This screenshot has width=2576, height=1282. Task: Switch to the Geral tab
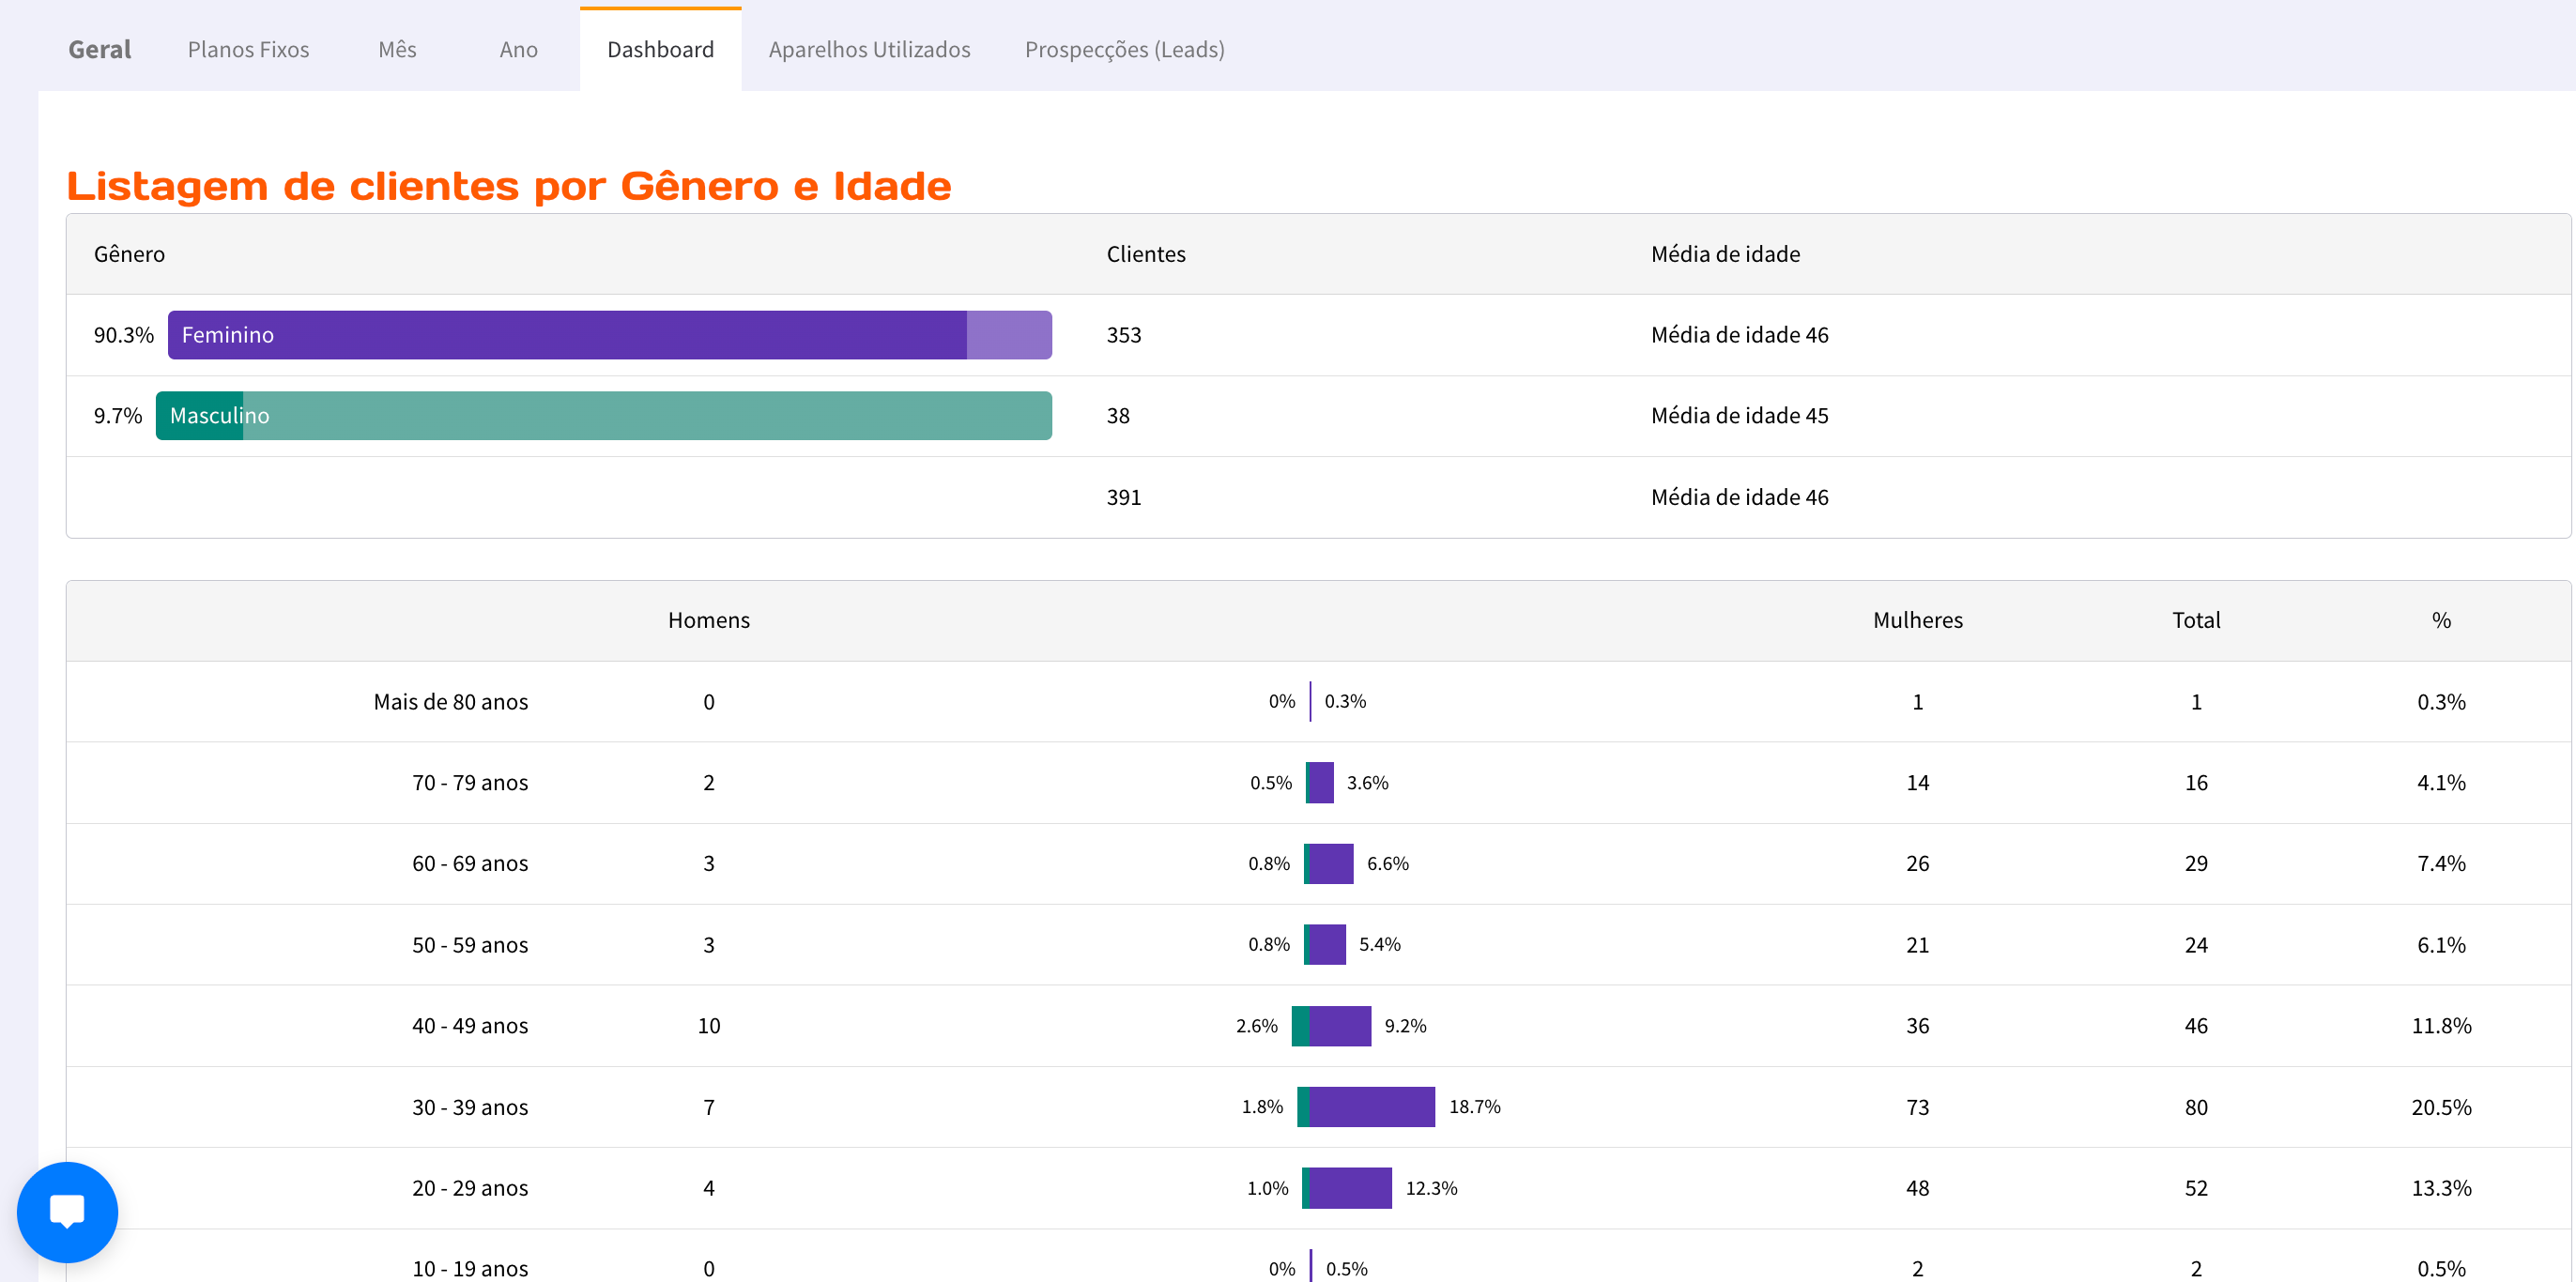click(99, 49)
